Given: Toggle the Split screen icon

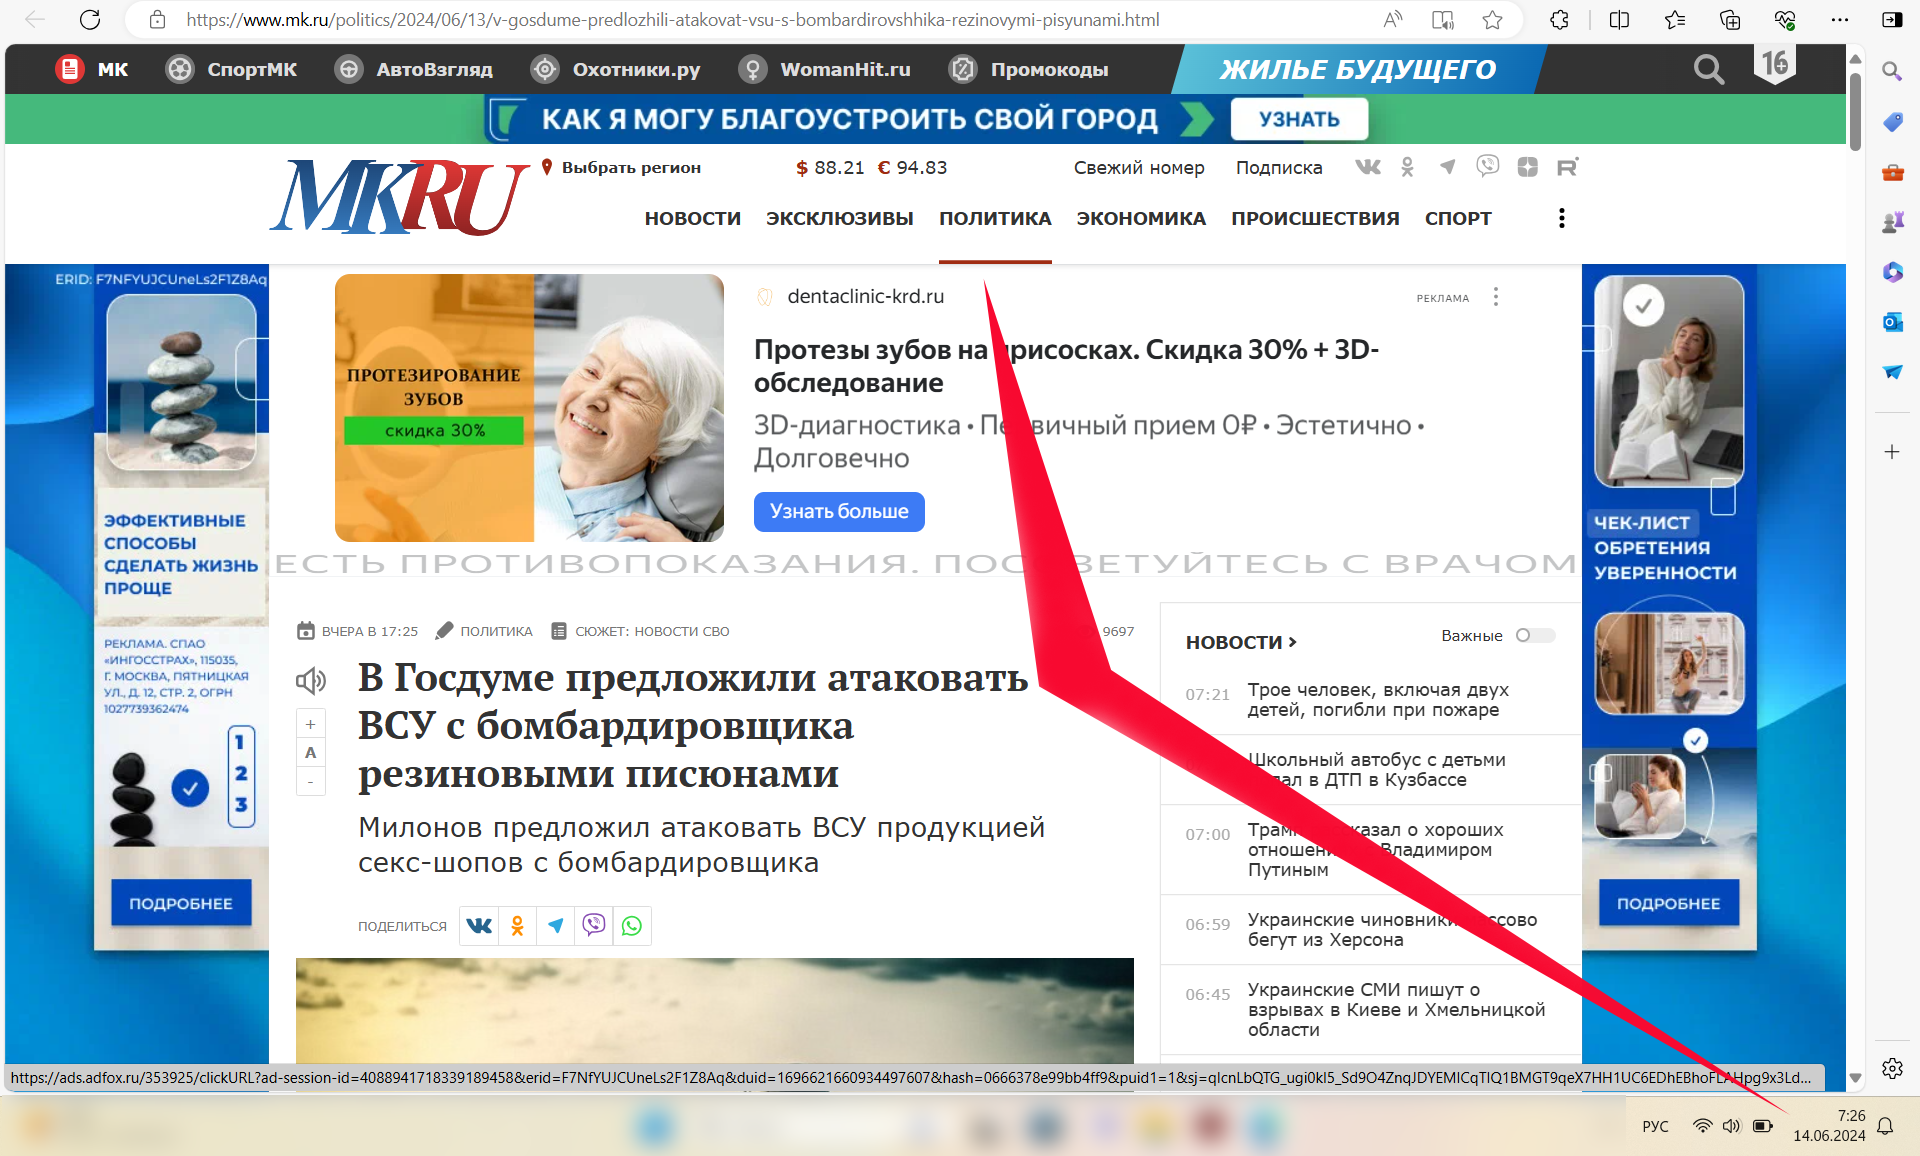Looking at the screenshot, I should pyautogui.click(x=1619, y=19).
